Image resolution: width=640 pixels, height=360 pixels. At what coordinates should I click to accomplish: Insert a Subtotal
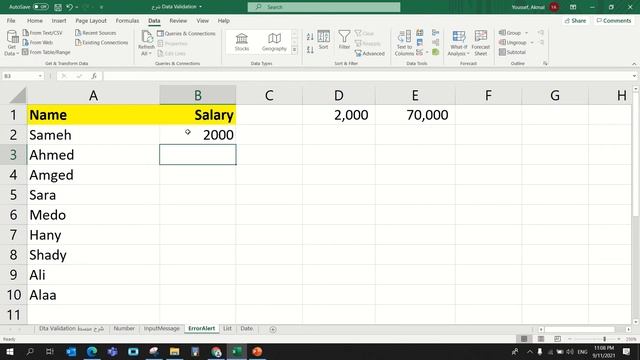pyautogui.click(x=512, y=52)
